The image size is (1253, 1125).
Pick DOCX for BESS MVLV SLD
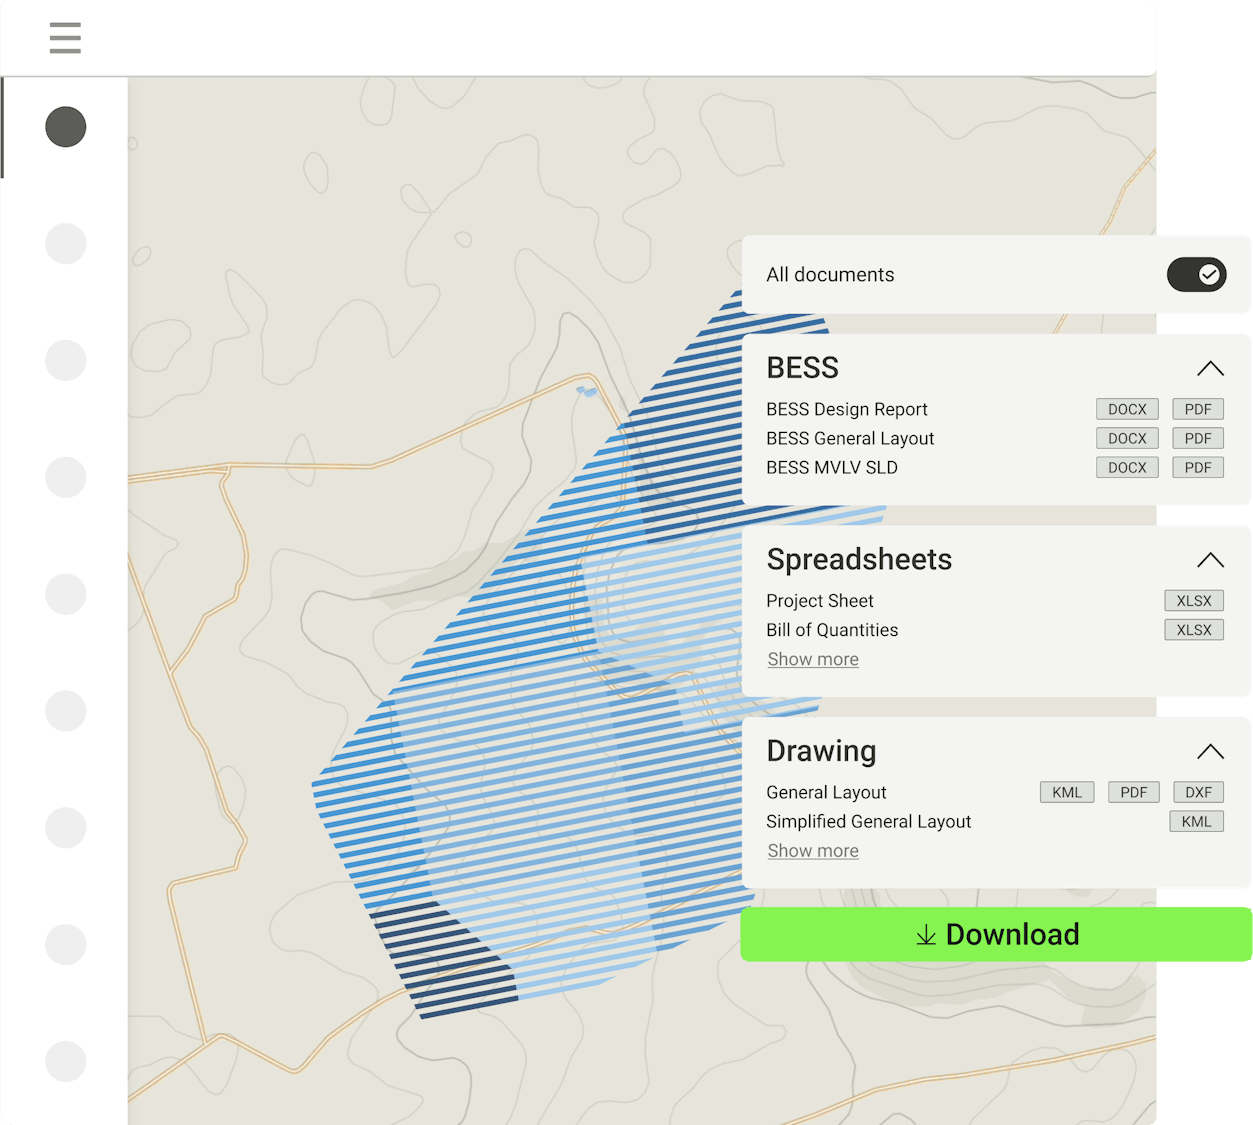[x=1127, y=467]
